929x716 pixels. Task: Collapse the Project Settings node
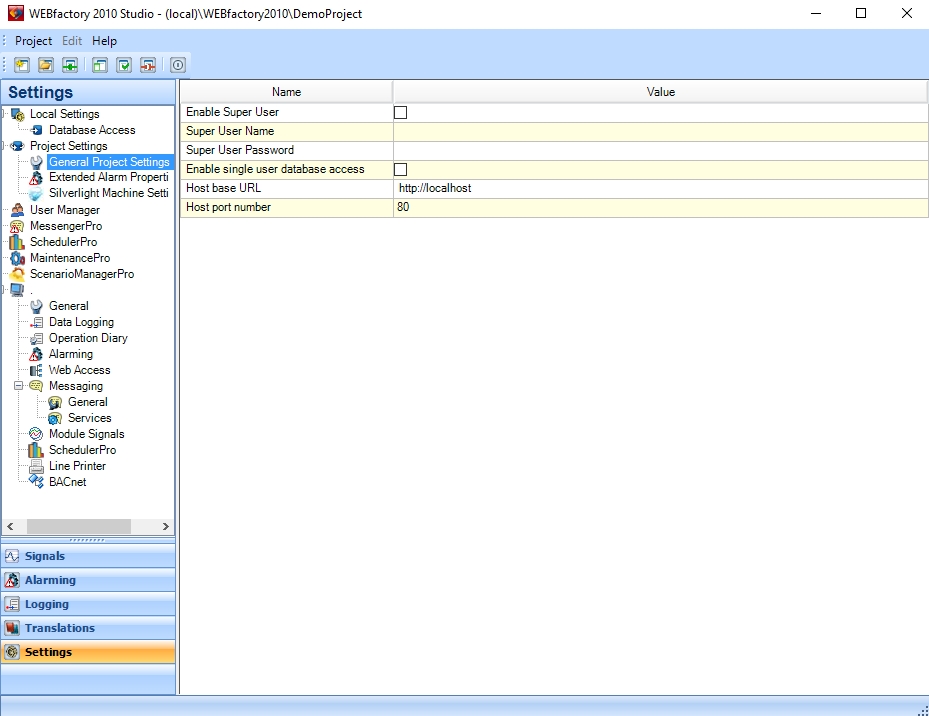click(5, 146)
